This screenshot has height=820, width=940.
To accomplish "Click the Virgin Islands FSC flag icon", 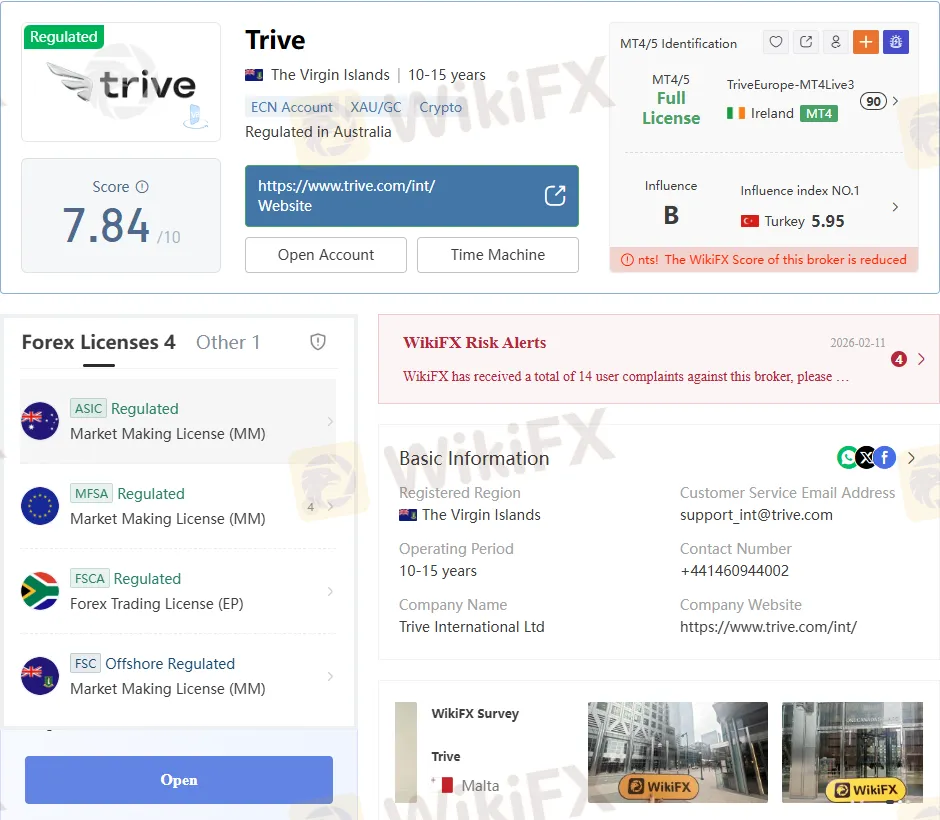I will pyautogui.click(x=40, y=676).
